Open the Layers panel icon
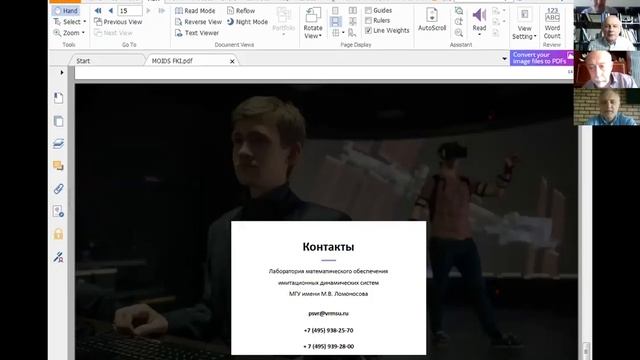 (x=58, y=143)
